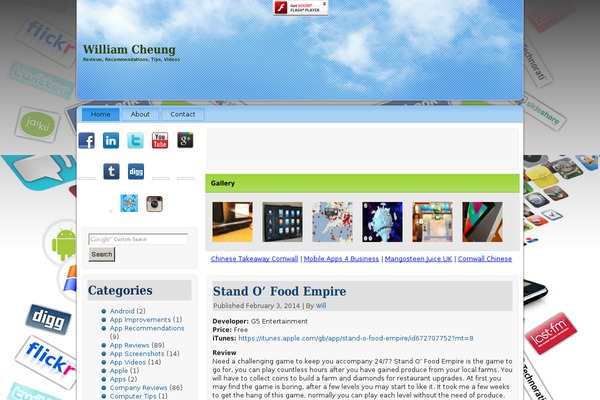Click the Categories heading

coord(120,291)
